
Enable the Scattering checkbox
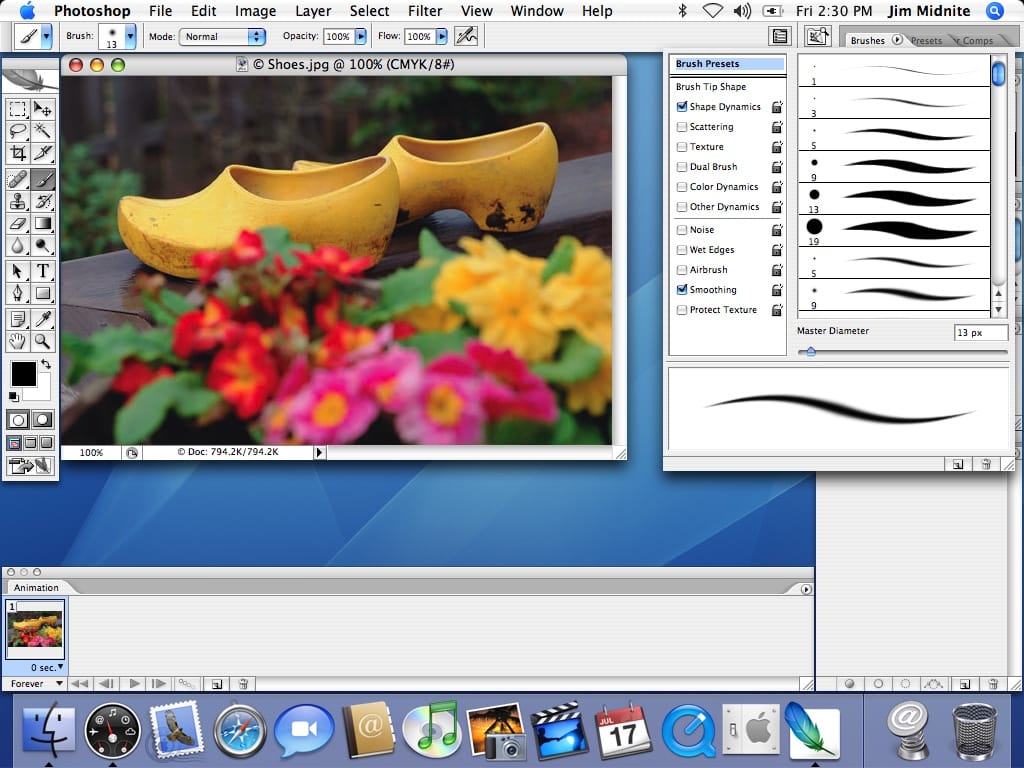click(682, 127)
